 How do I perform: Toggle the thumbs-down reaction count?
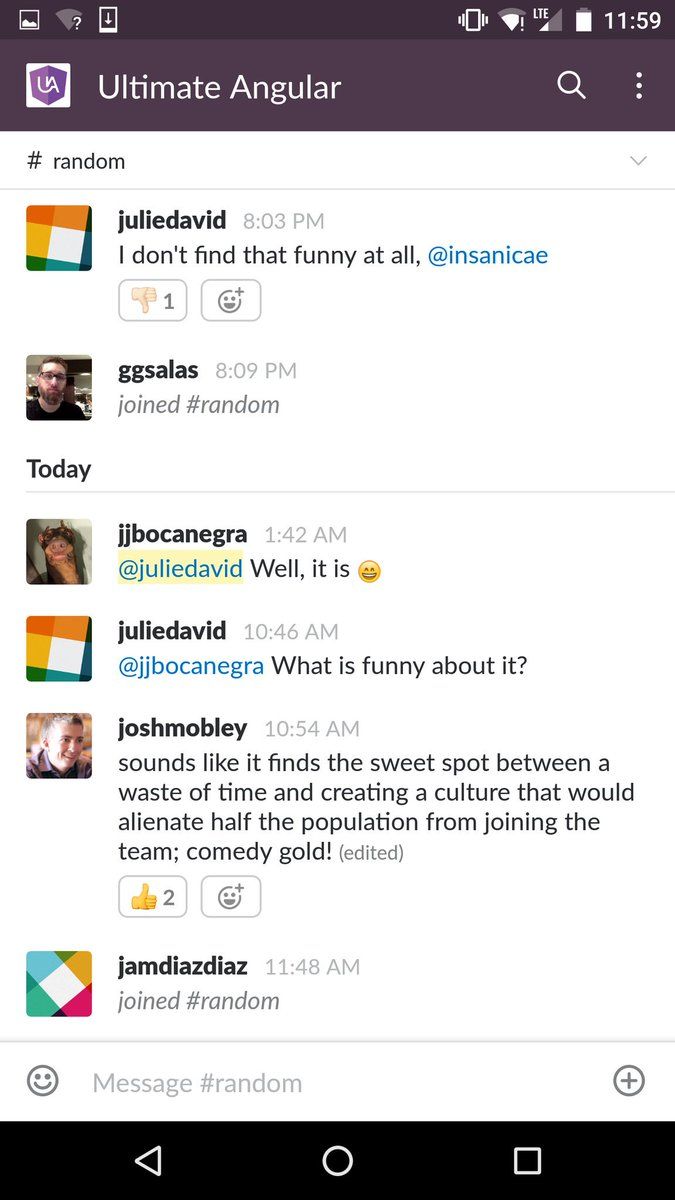click(x=153, y=300)
